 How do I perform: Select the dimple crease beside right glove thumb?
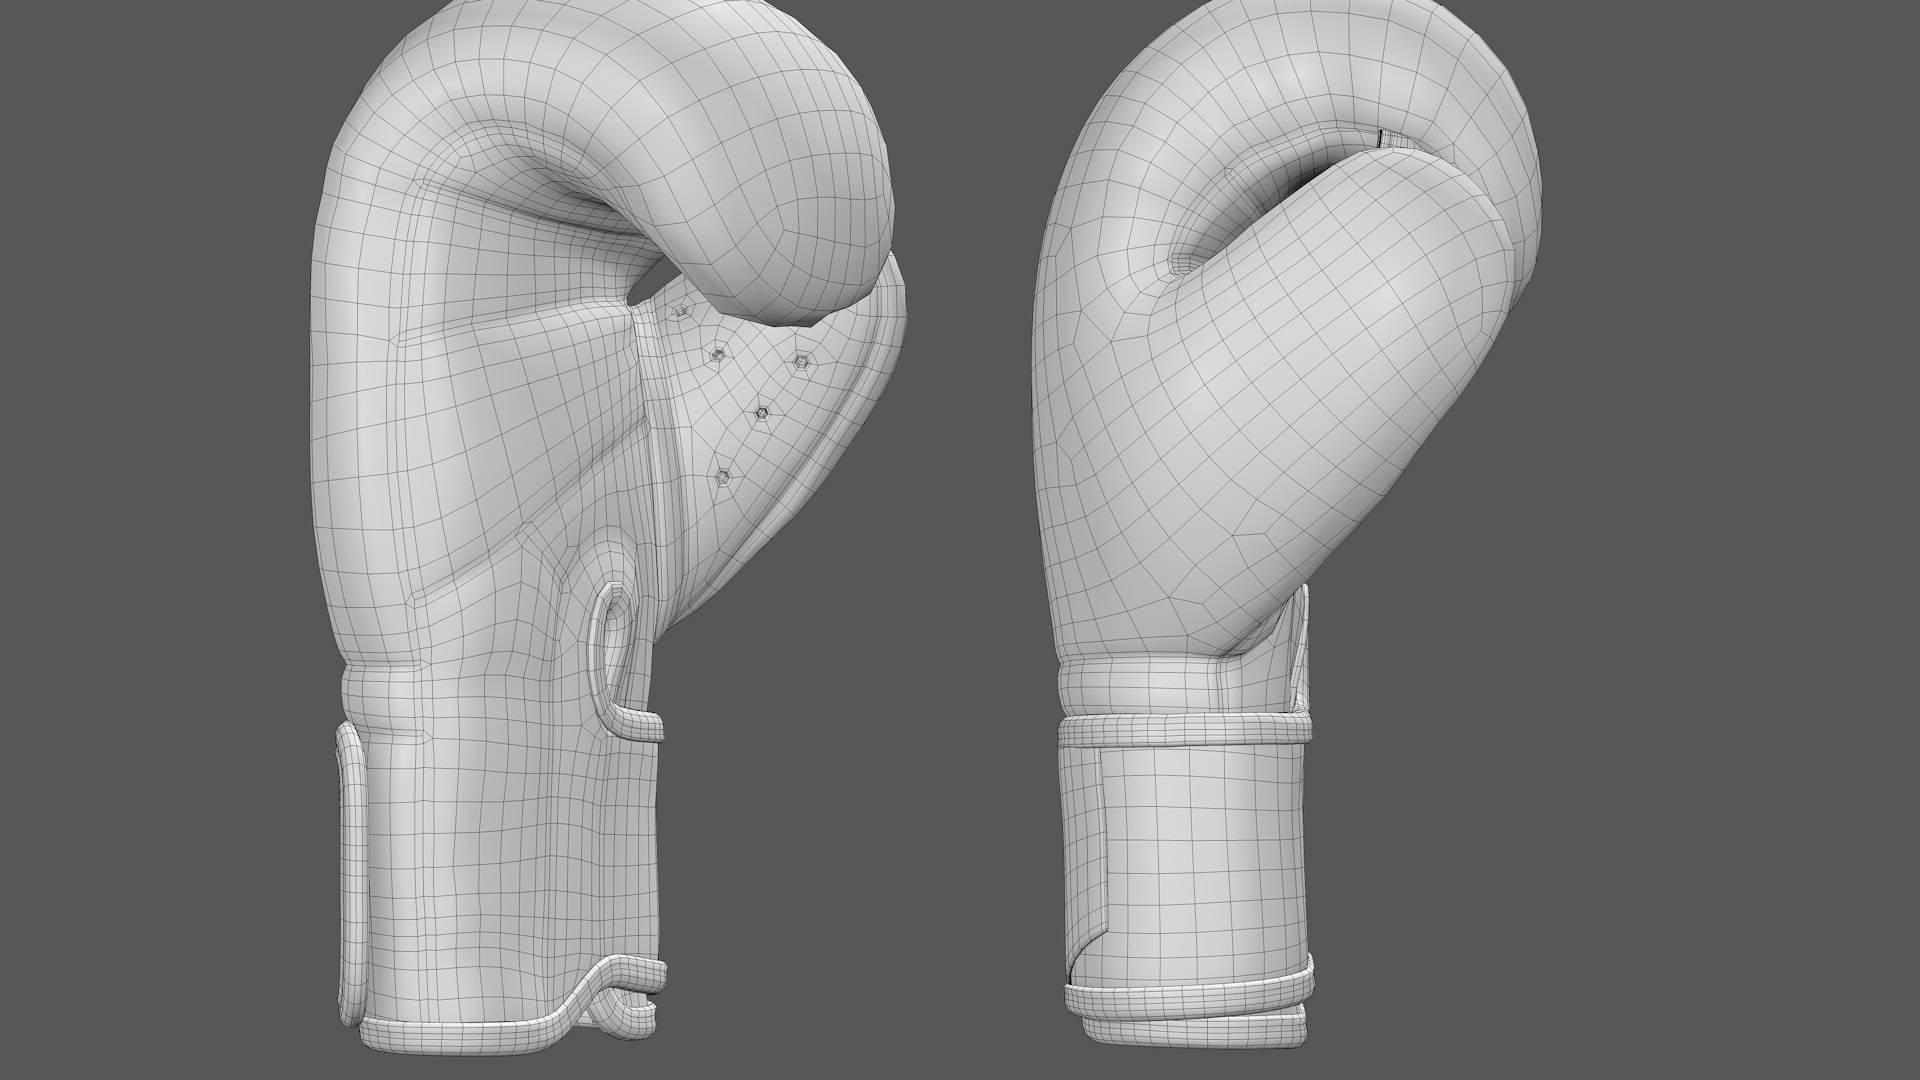(1180, 262)
